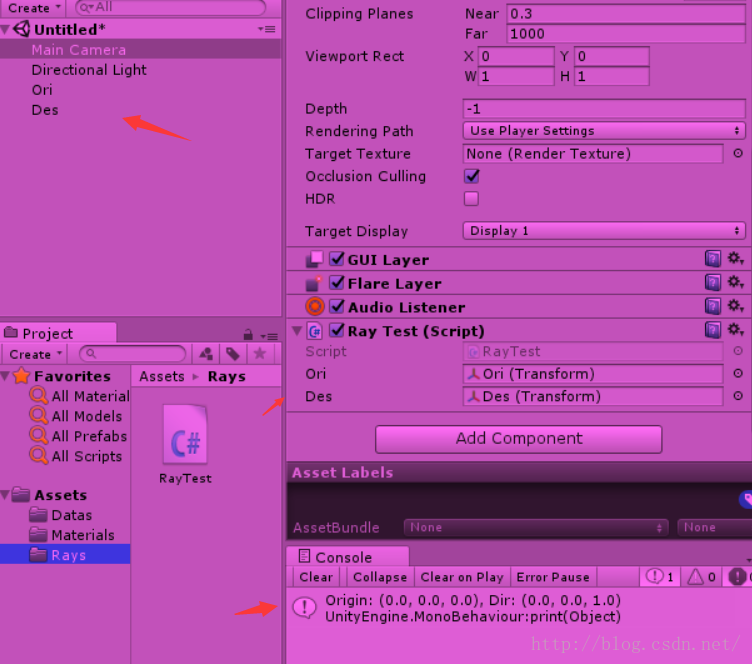Toggle Clear on Play in Console
752x664 pixels.
[x=462, y=577]
